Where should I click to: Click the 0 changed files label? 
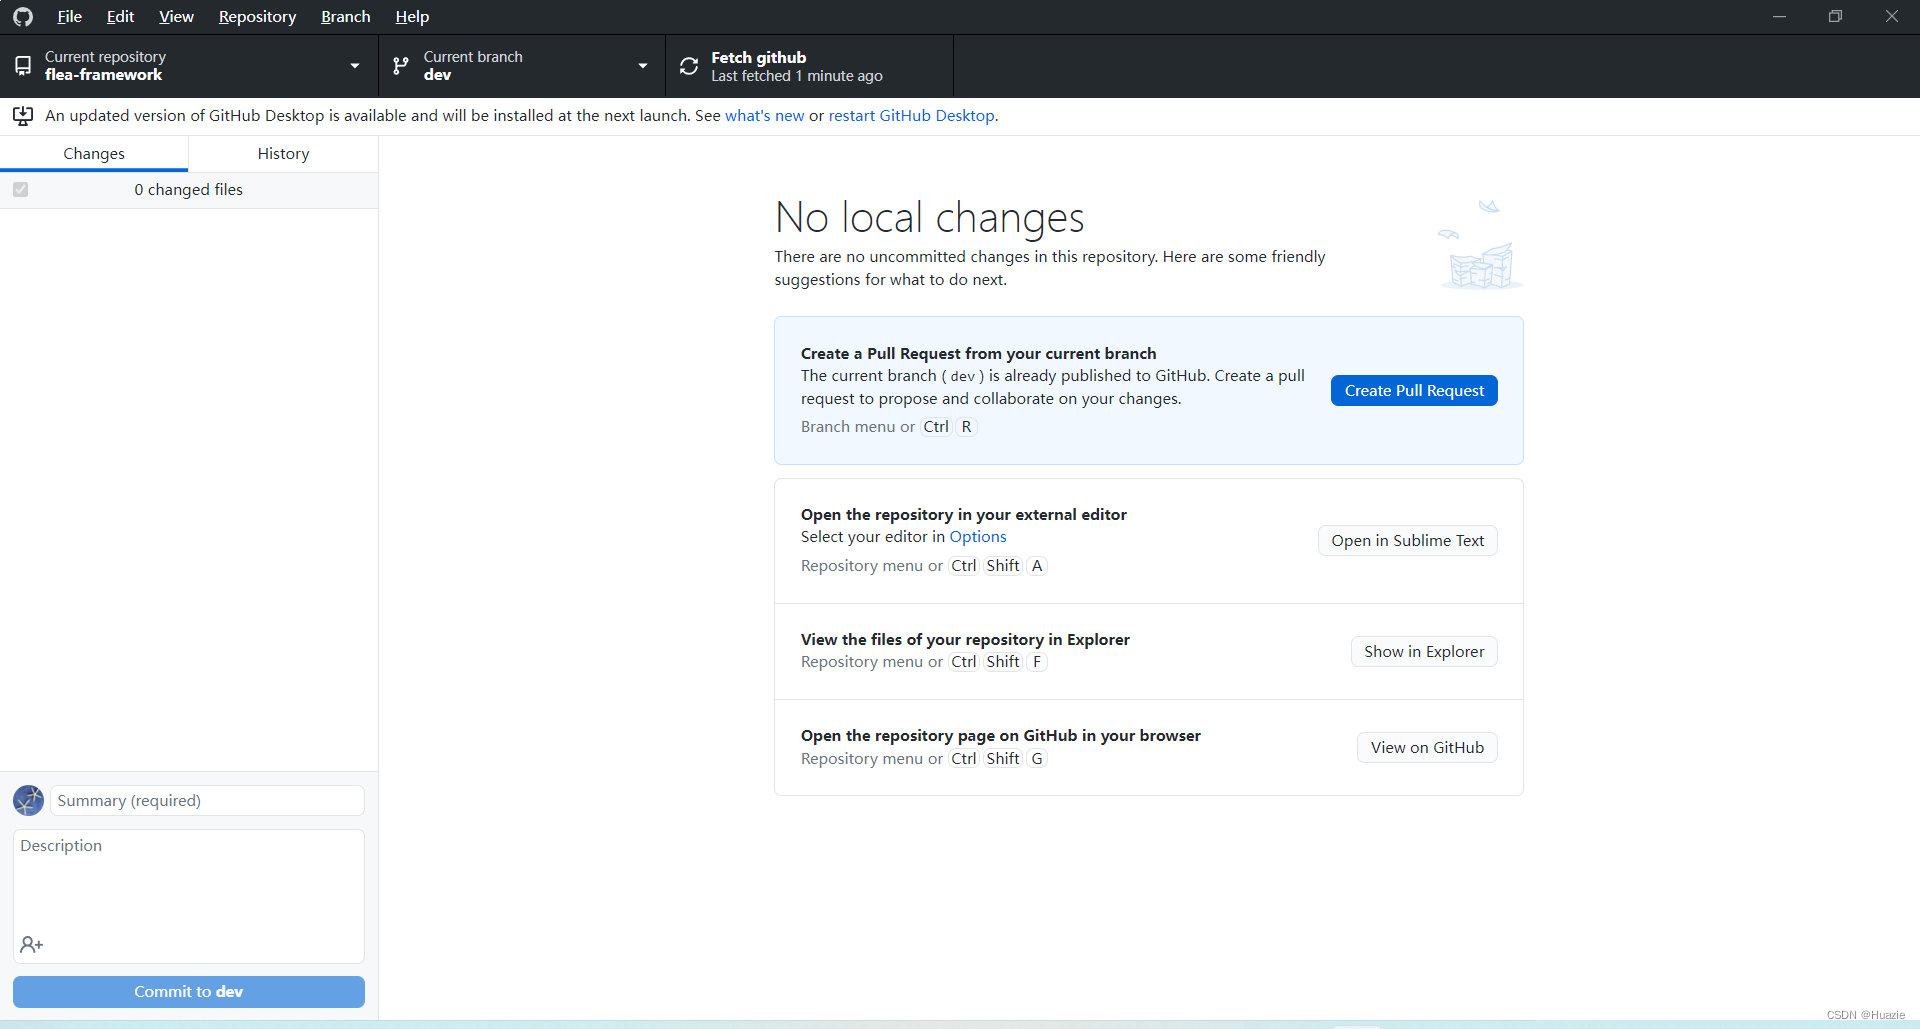[189, 190]
